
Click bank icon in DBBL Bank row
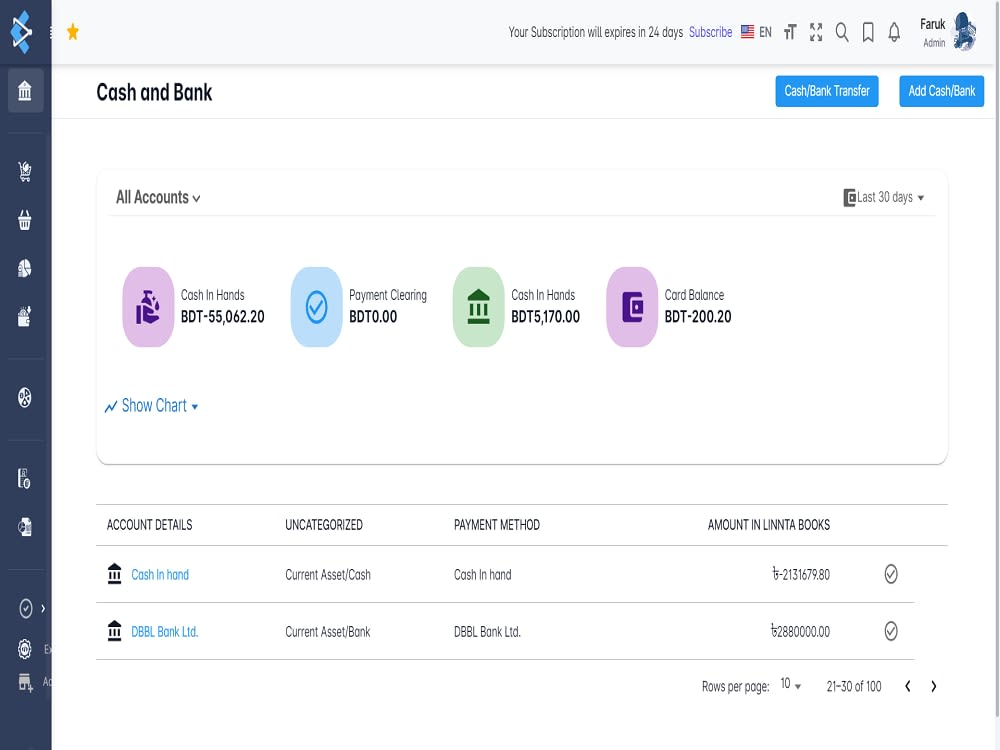tap(115, 631)
